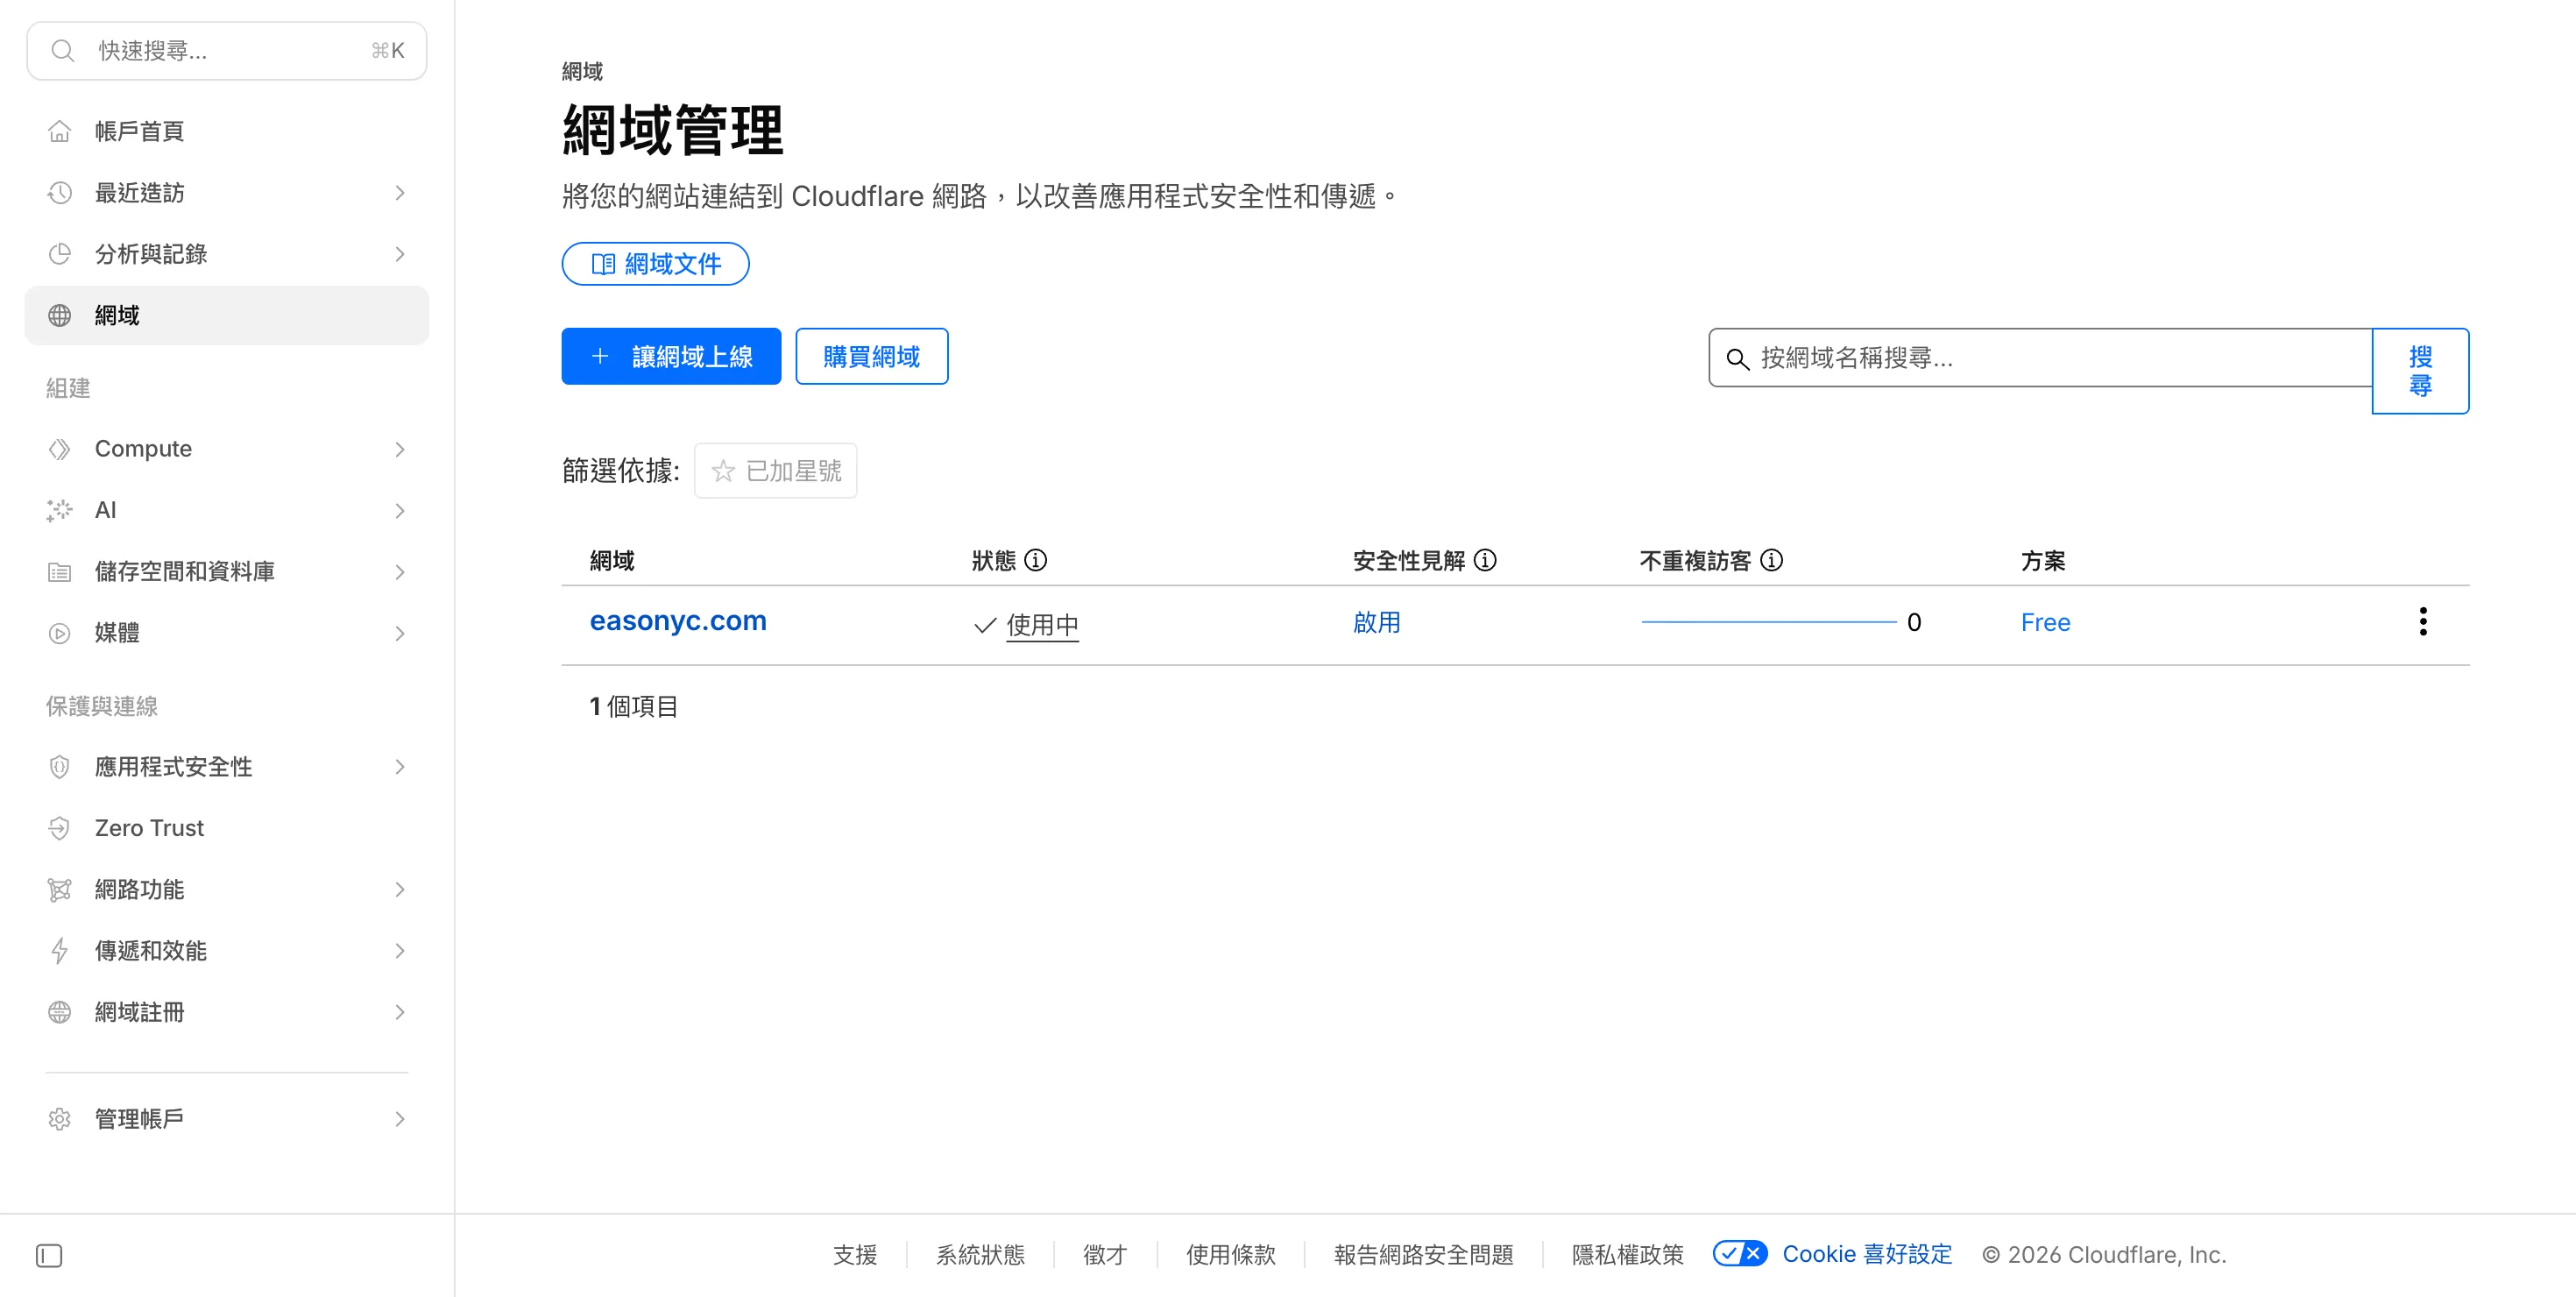The width and height of the screenshot is (2576, 1297).
Task: Click the unique visitors sparkline chart
Action: tap(1768, 621)
